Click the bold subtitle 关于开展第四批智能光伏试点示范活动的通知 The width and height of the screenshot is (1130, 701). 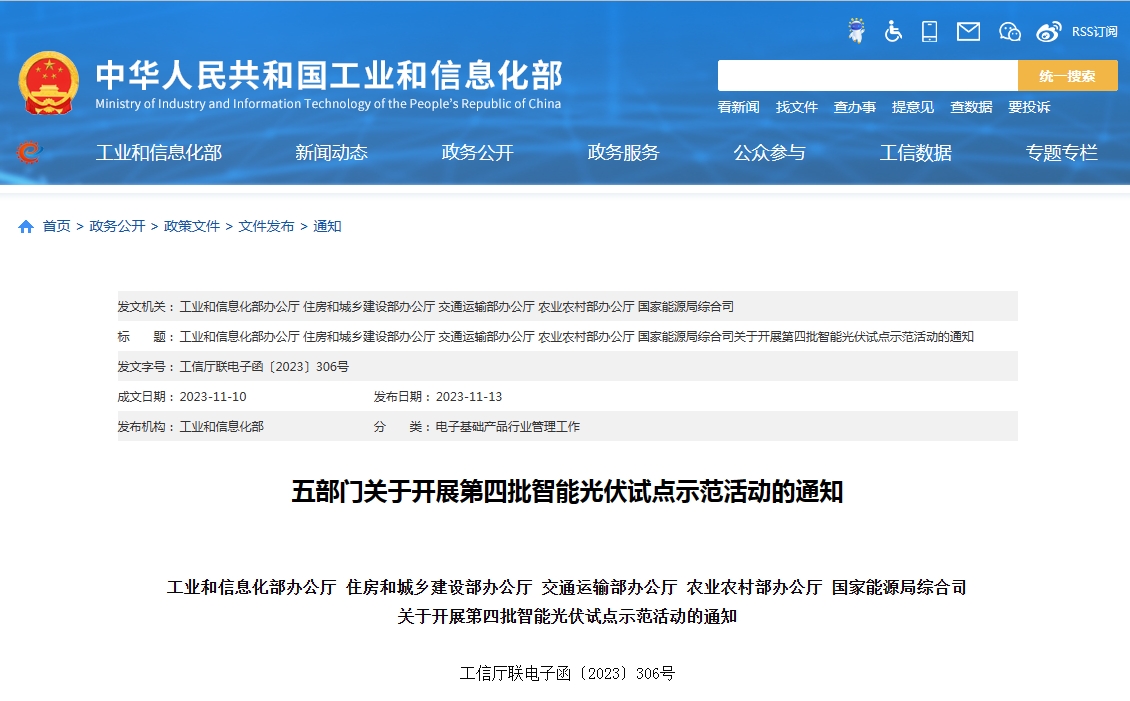[567, 617]
